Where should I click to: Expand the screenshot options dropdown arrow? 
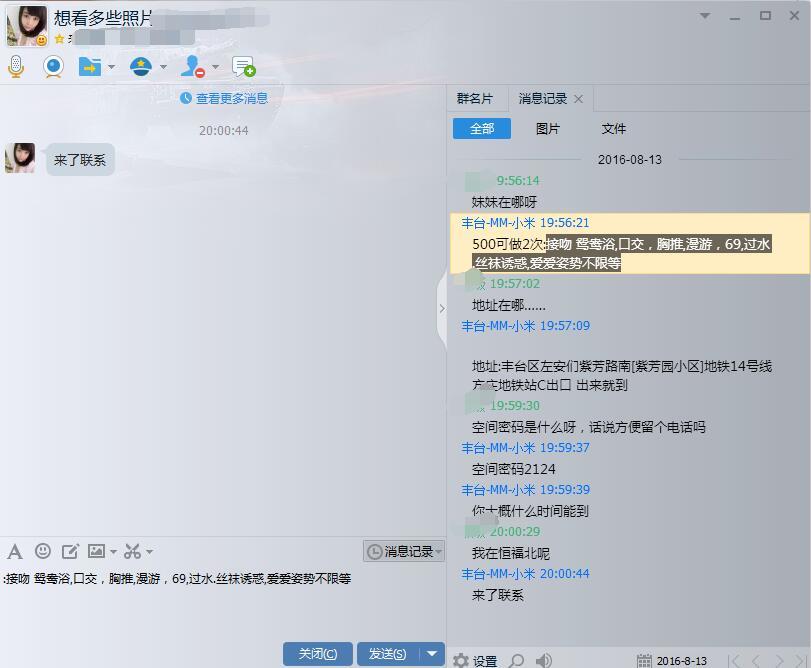(x=149, y=552)
